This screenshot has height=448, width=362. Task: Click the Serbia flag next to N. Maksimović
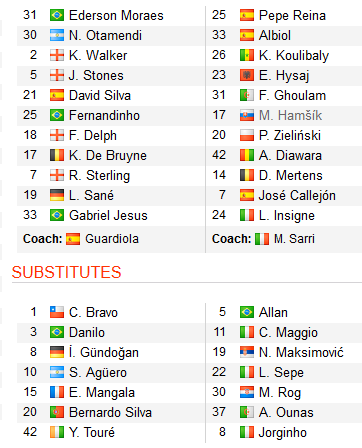[247, 352]
